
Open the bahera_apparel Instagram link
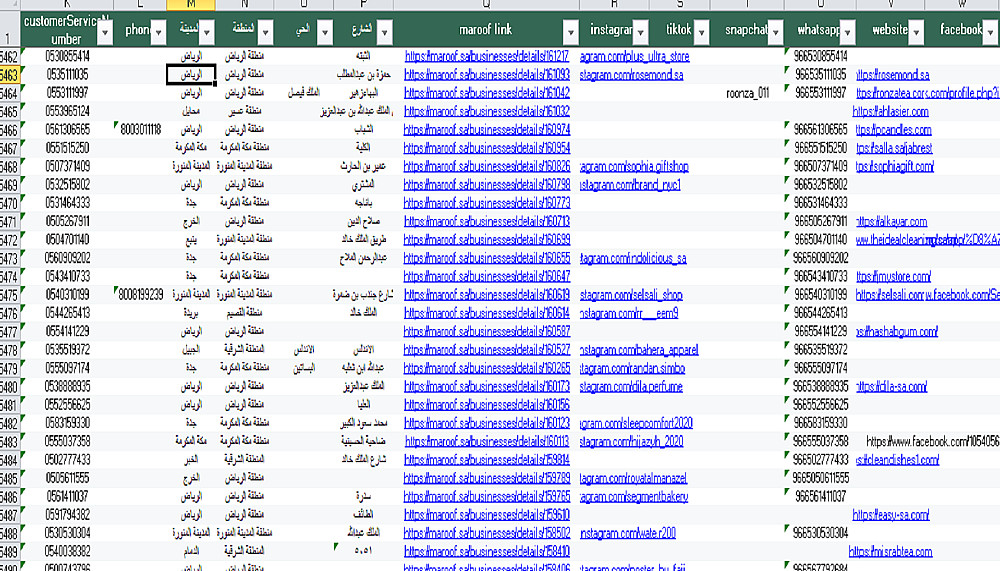(639, 350)
